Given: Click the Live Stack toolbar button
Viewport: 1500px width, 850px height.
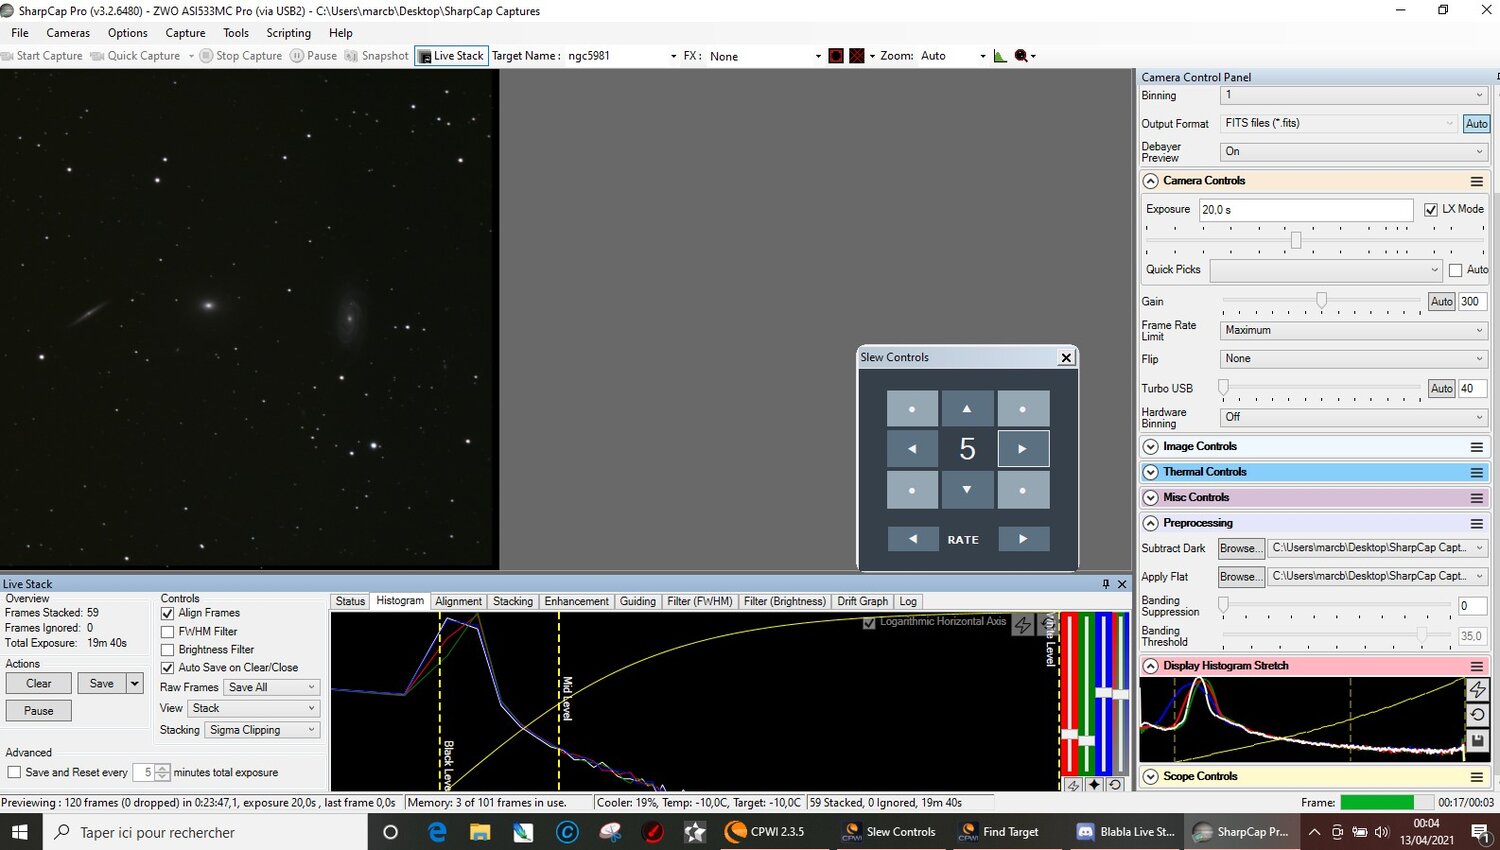Looking at the screenshot, I should [x=451, y=56].
